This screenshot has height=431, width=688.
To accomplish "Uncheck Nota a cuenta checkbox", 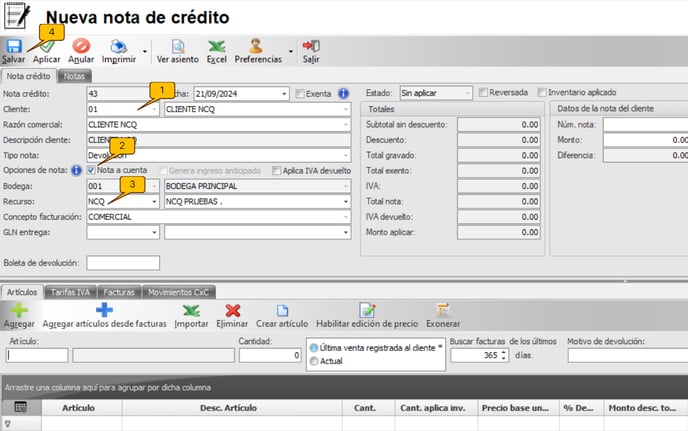I will pos(91,170).
